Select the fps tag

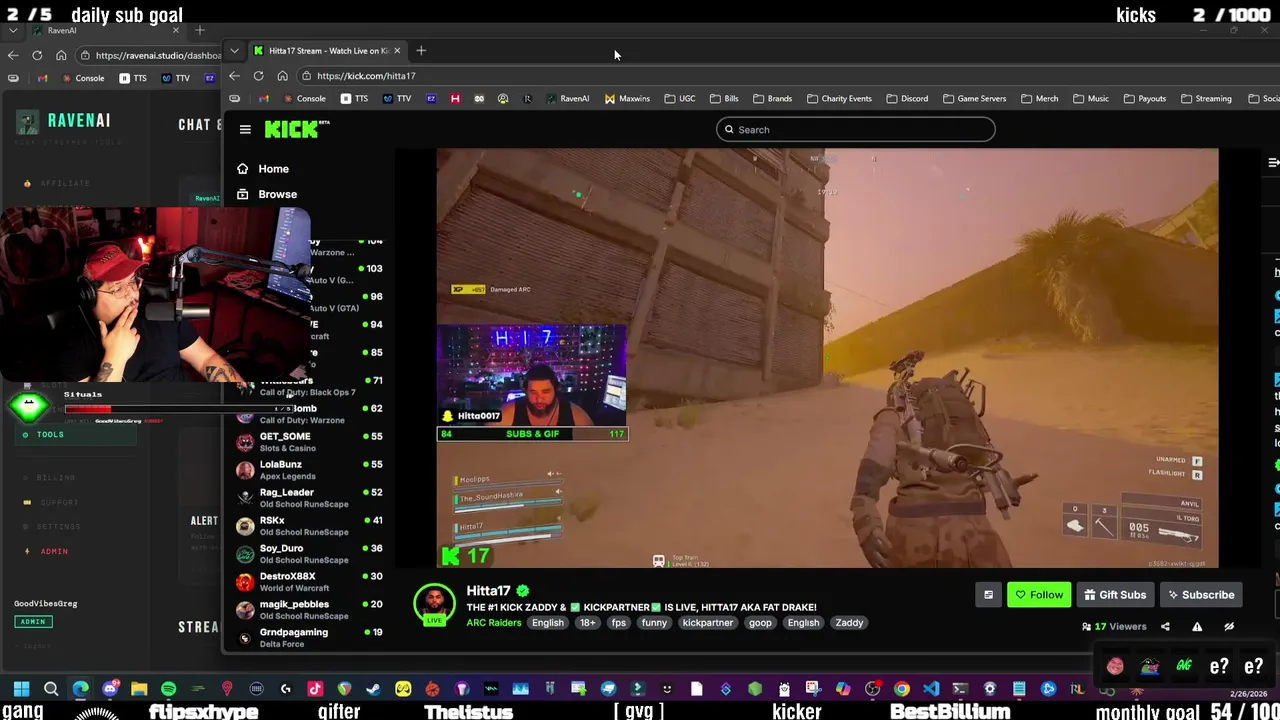pos(619,623)
